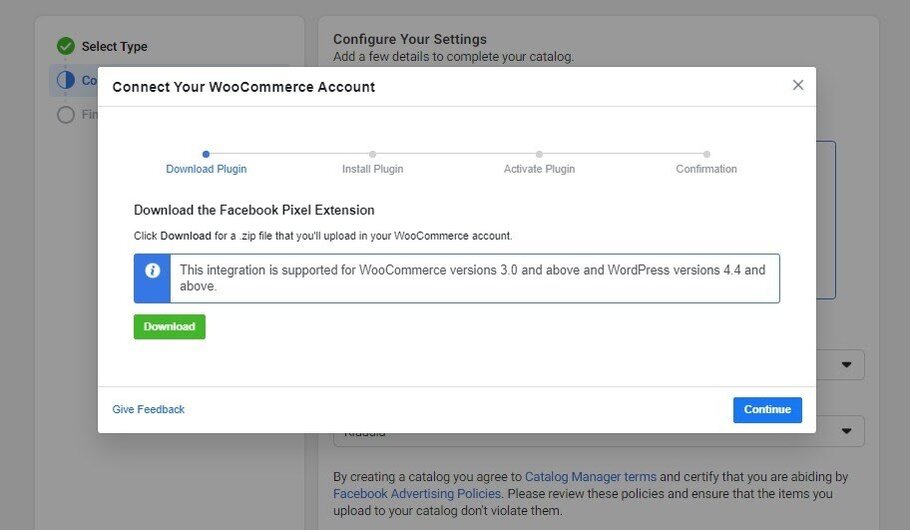
Task: Click the half-filled Configure step circle icon
Action: pyautogui.click(x=66, y=80)
